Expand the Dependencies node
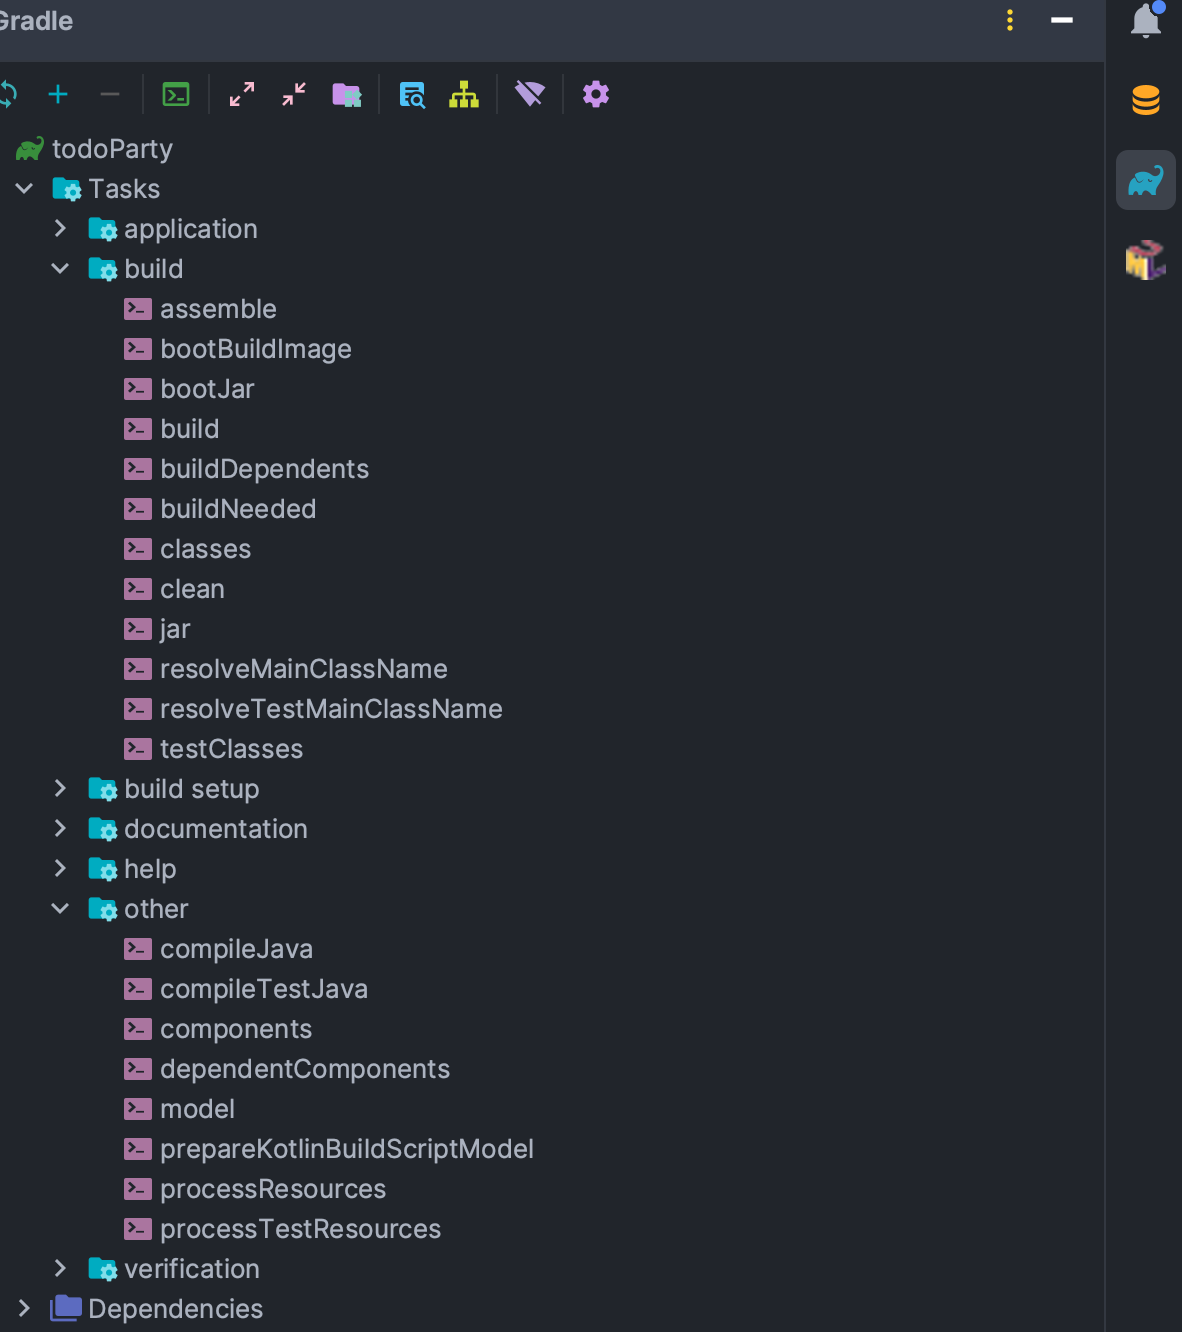This screenshot has height=1332, width=1182. tap(24, 1309)
